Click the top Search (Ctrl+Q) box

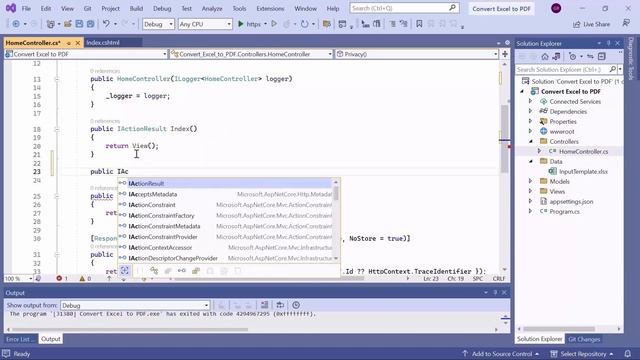[x=404, y=8]
